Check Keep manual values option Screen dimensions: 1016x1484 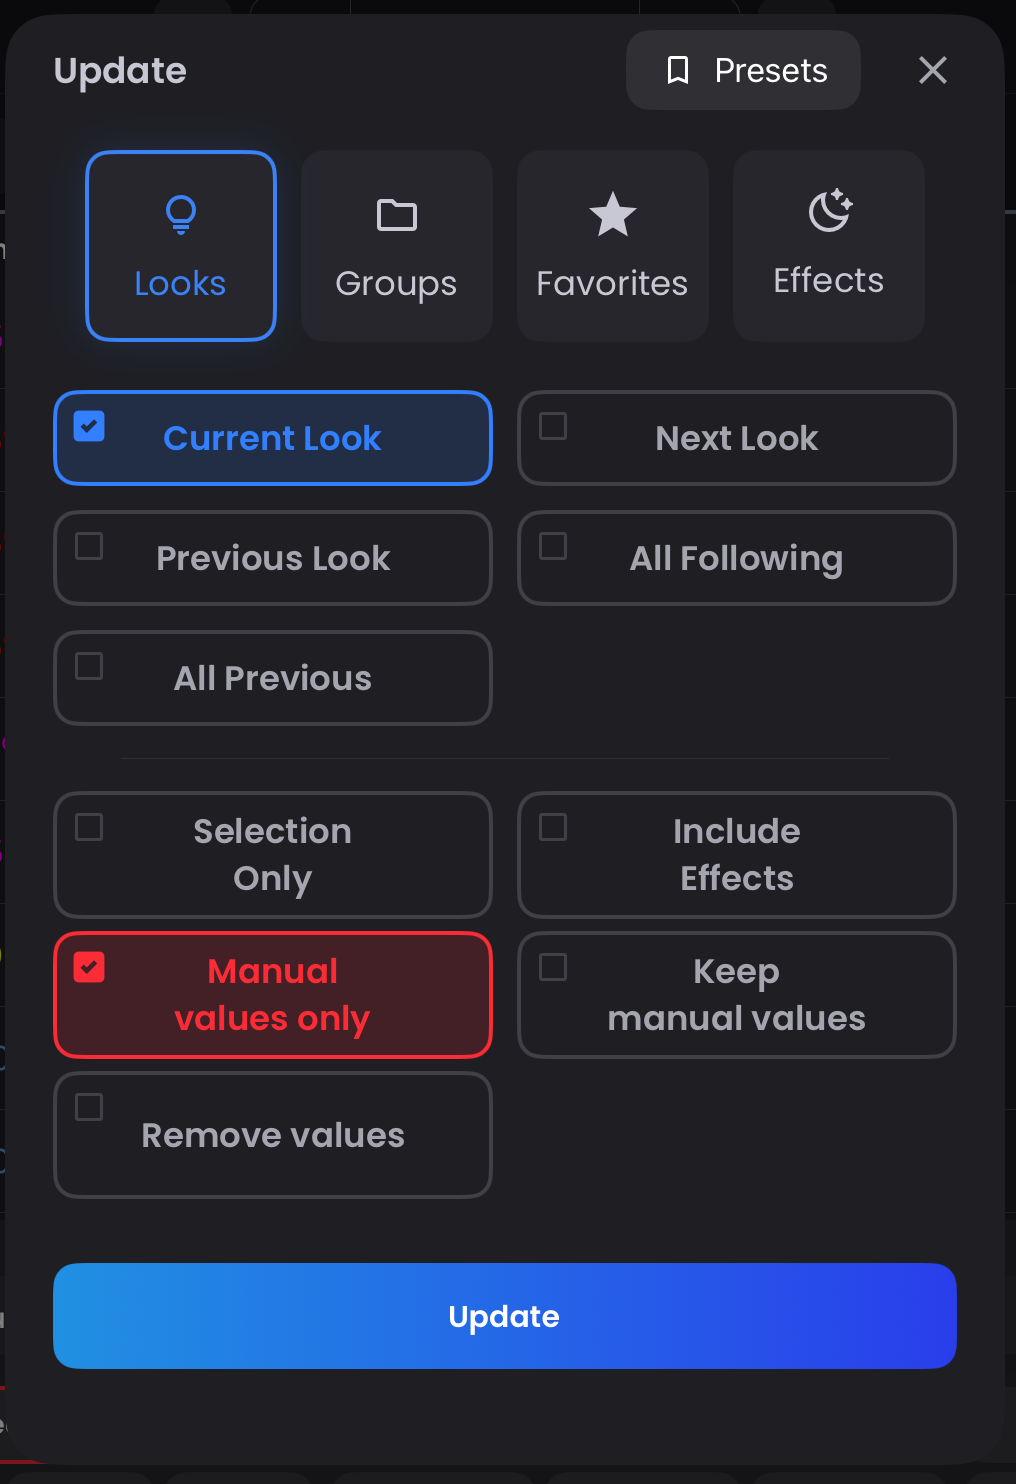click(553, 967)
